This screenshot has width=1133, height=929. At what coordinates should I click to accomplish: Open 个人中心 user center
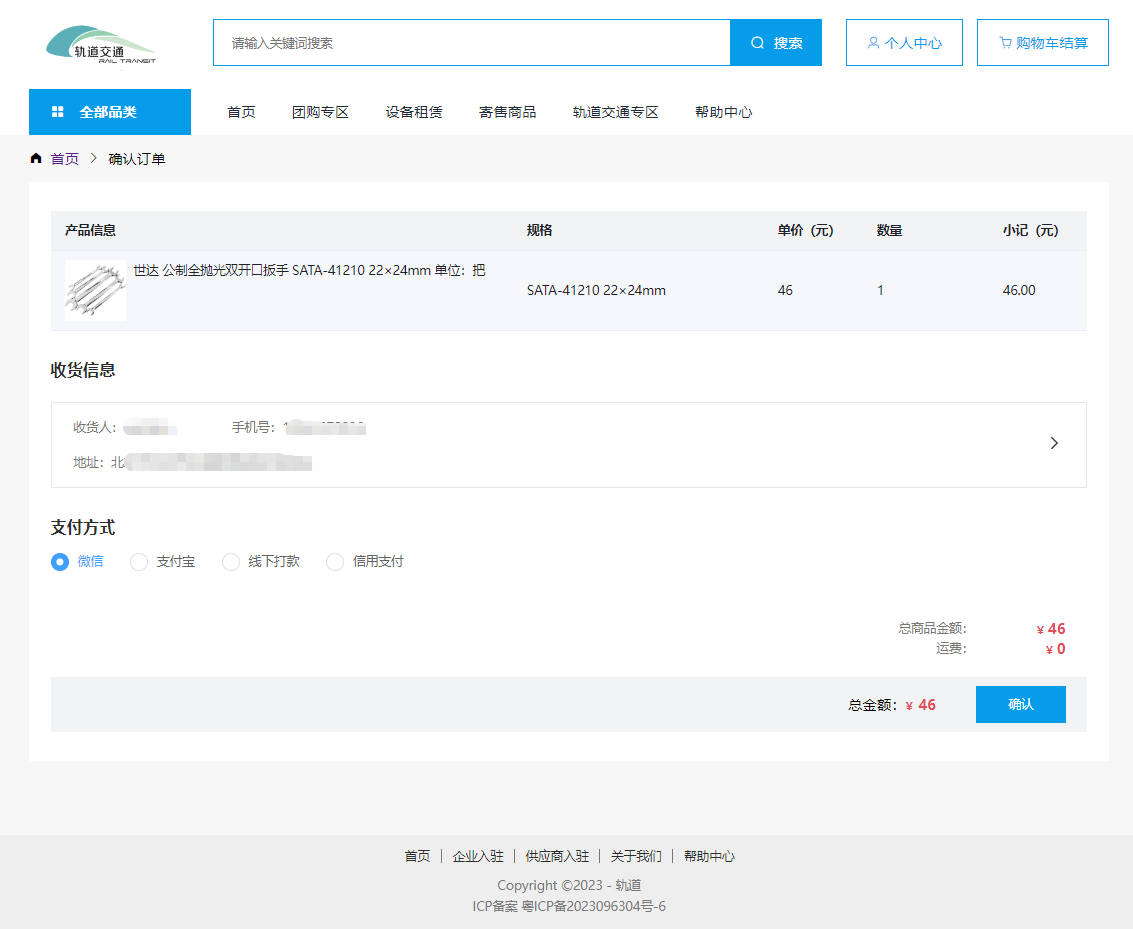coord(904,43)
